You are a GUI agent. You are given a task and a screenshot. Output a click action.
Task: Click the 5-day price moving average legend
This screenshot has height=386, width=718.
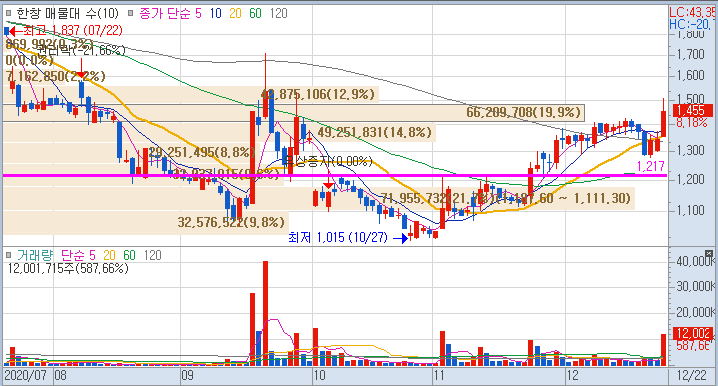click(x=198, y=13)
